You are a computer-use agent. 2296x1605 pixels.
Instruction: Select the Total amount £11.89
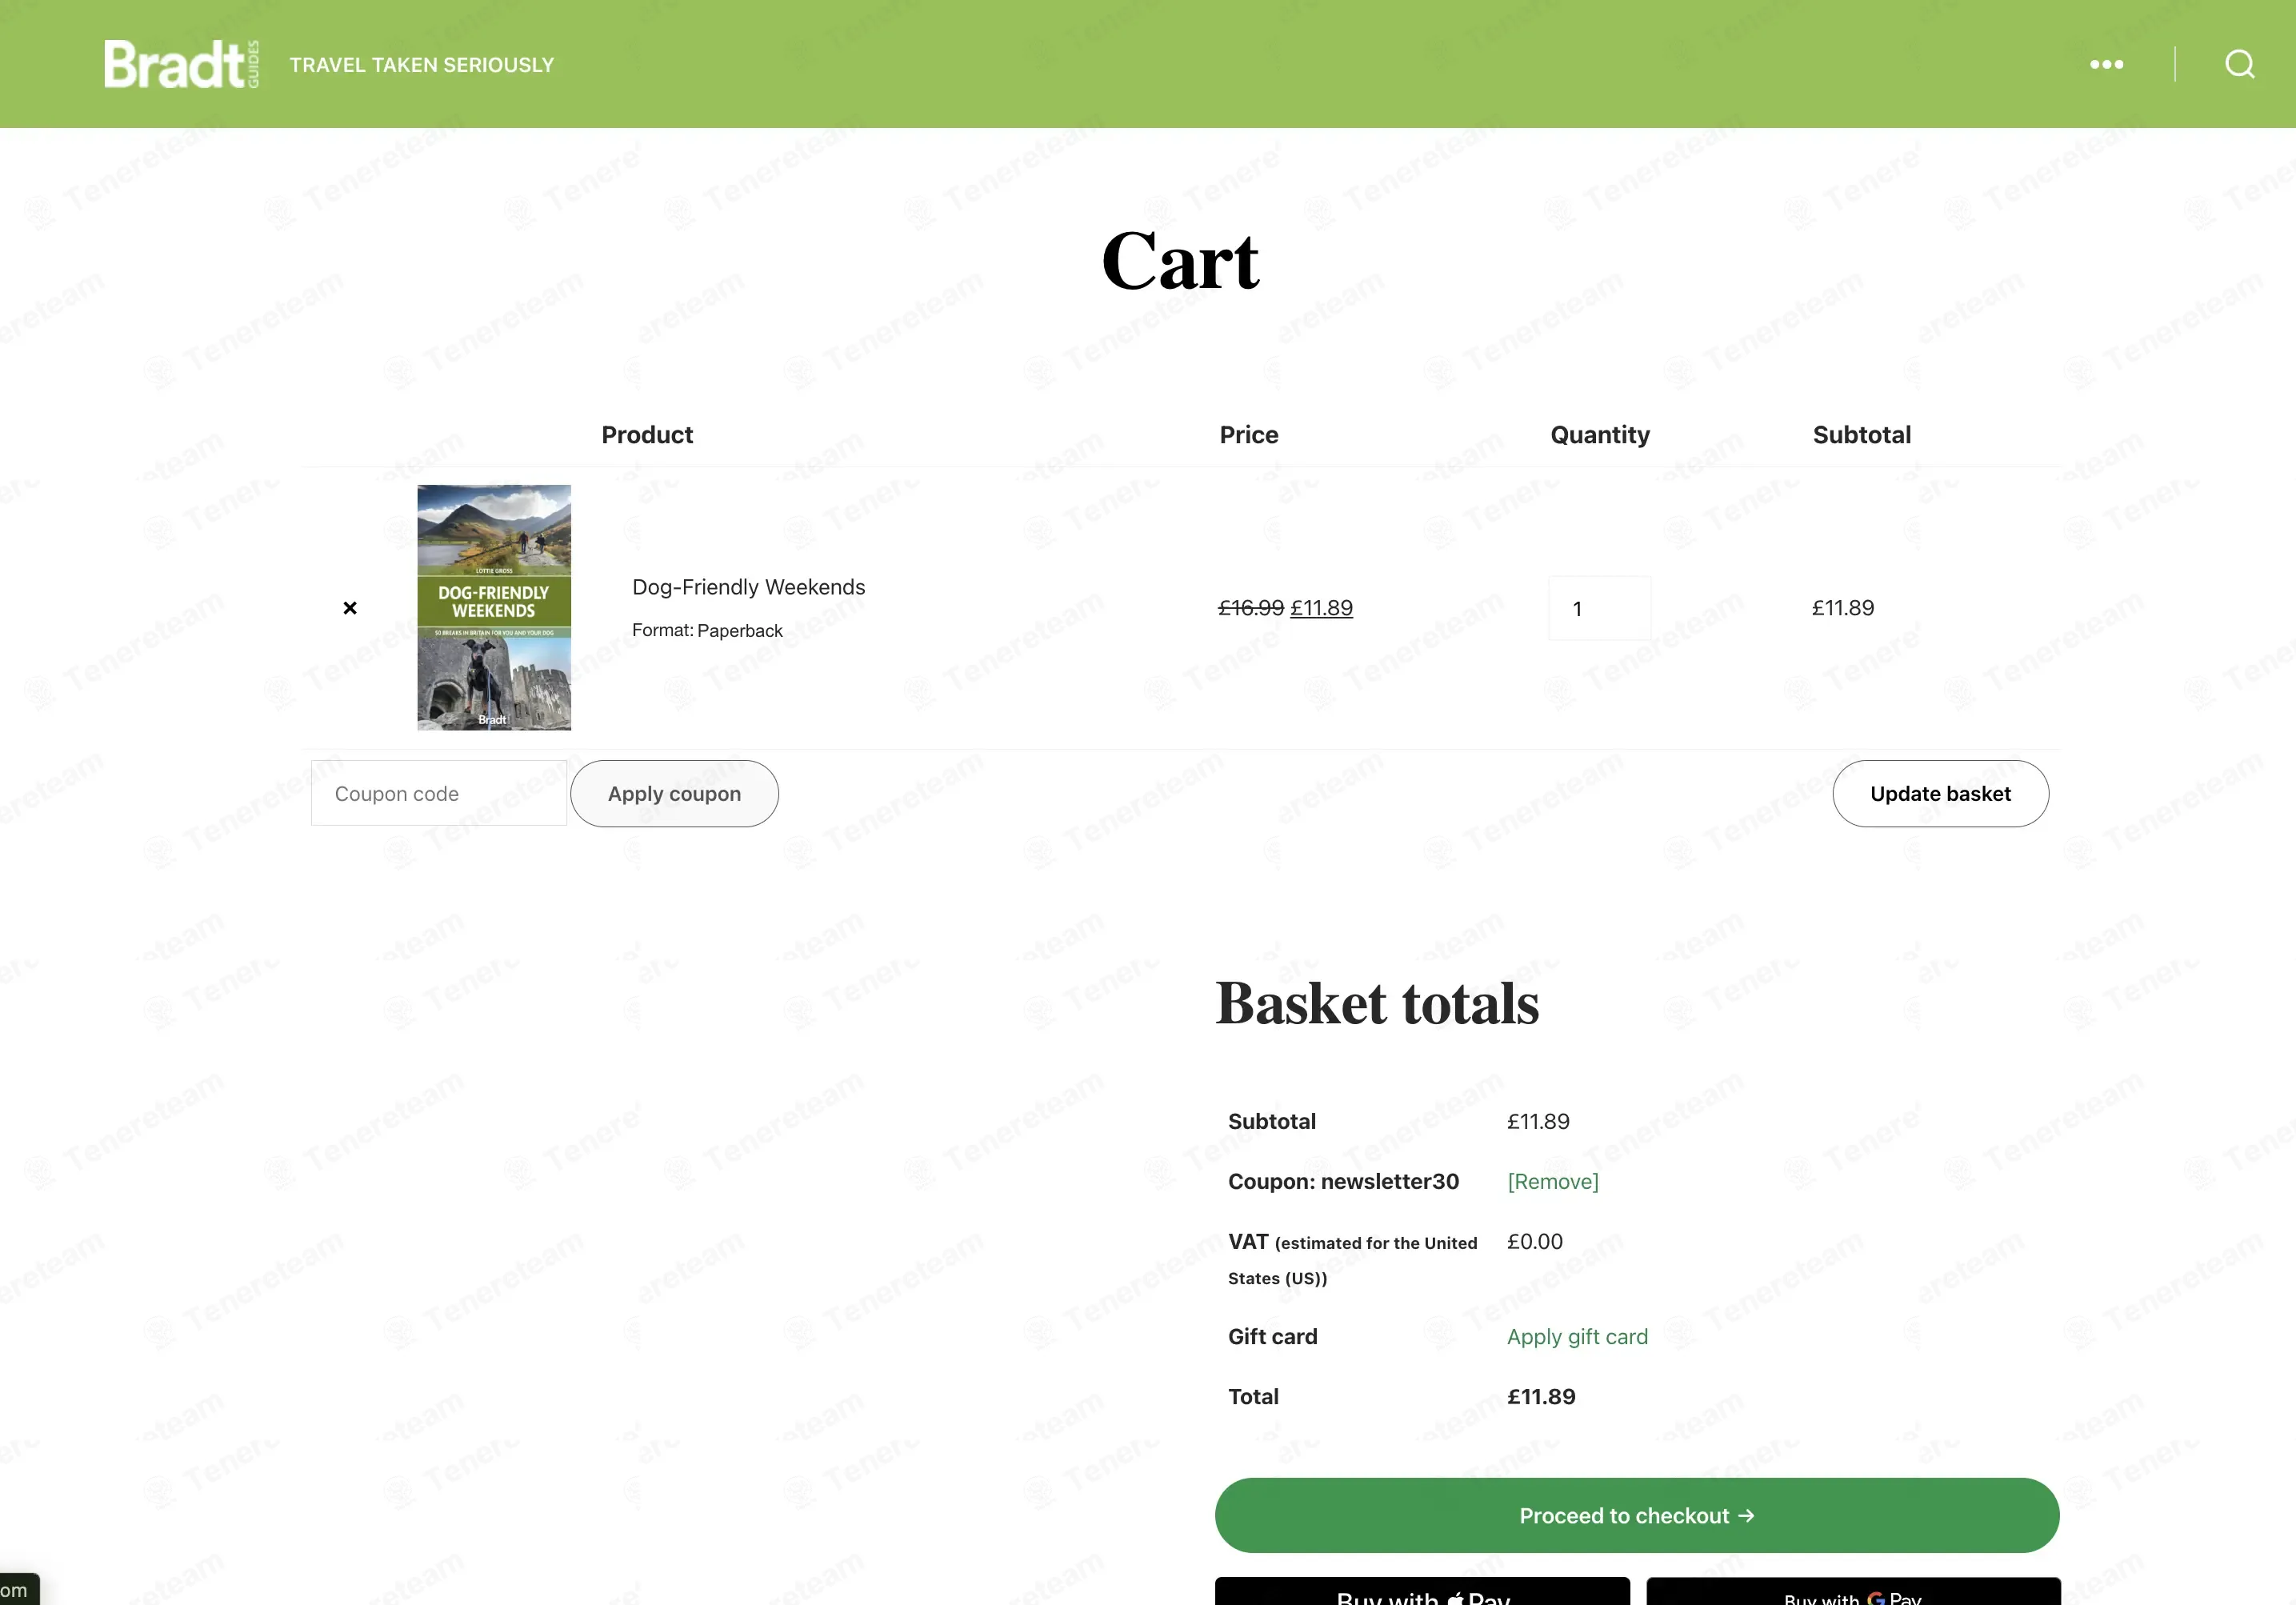(1541, 1396)
